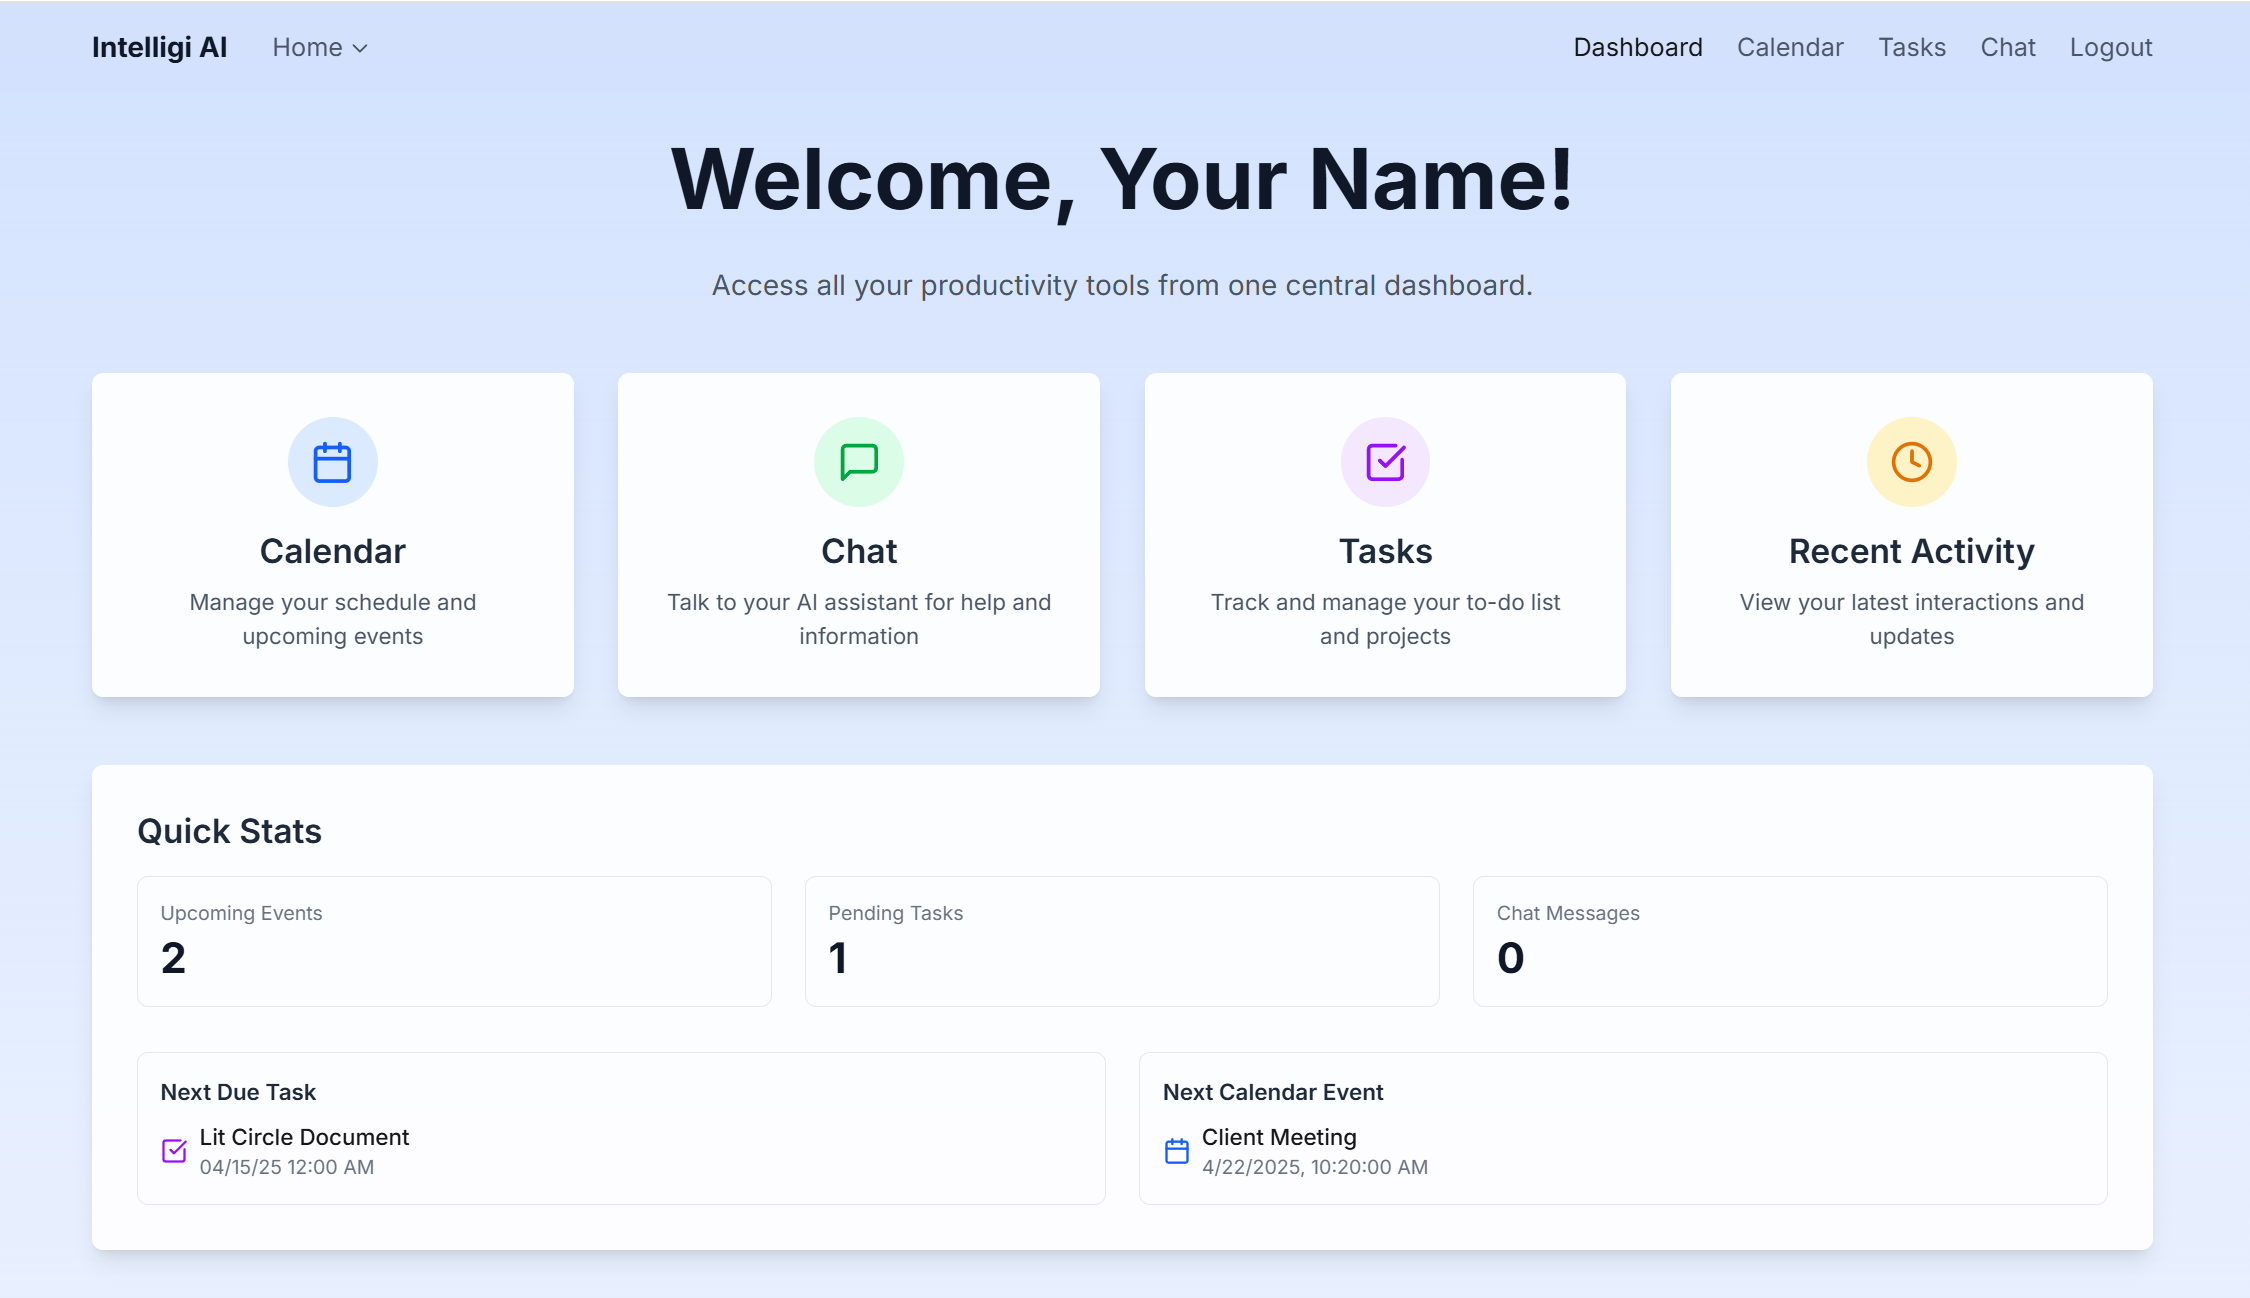Screen dimensions: 2250x1298
Task: Click the Logout link
Action: 2110,48
